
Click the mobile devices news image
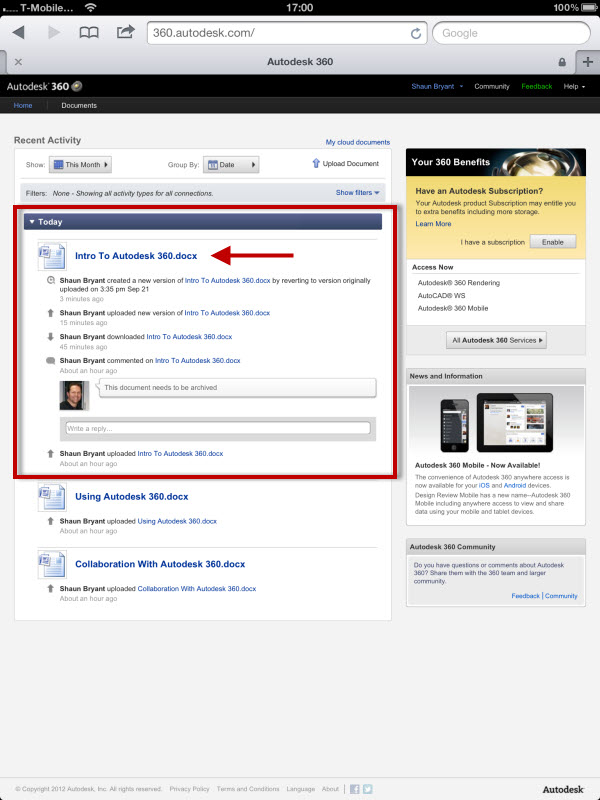[496, 421]
